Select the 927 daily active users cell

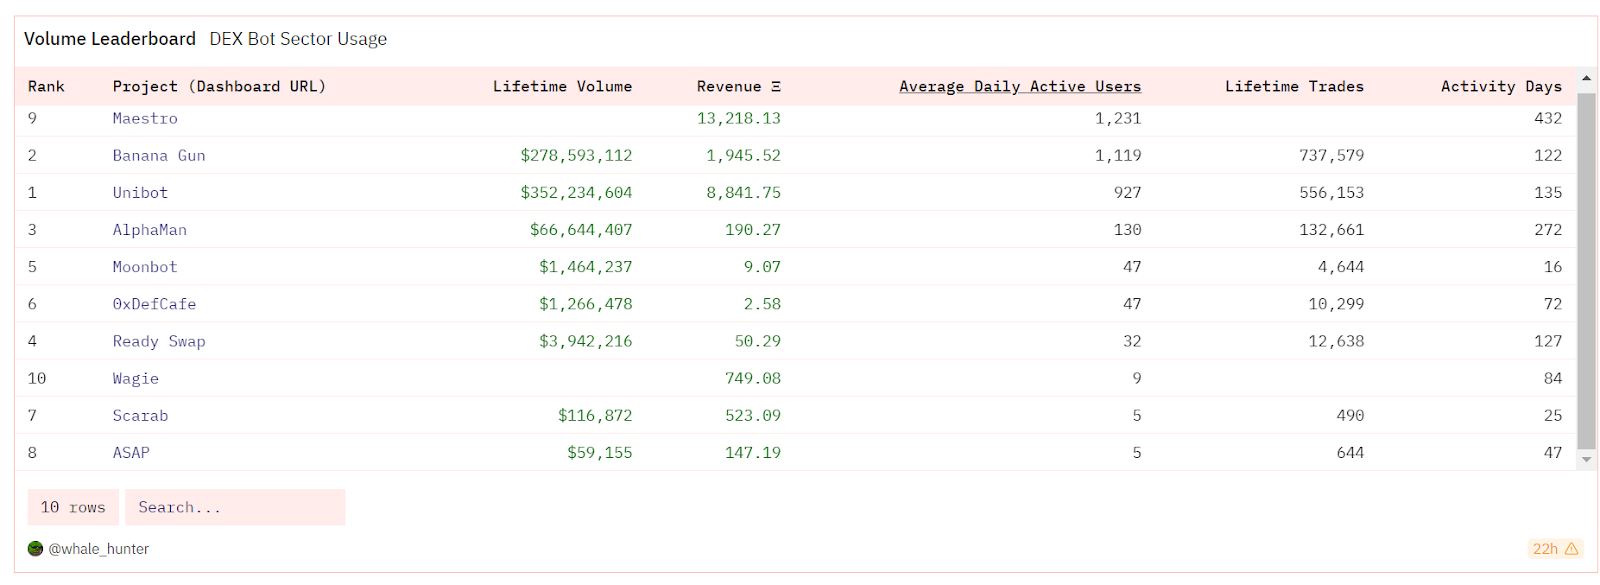coord(1127,192)
